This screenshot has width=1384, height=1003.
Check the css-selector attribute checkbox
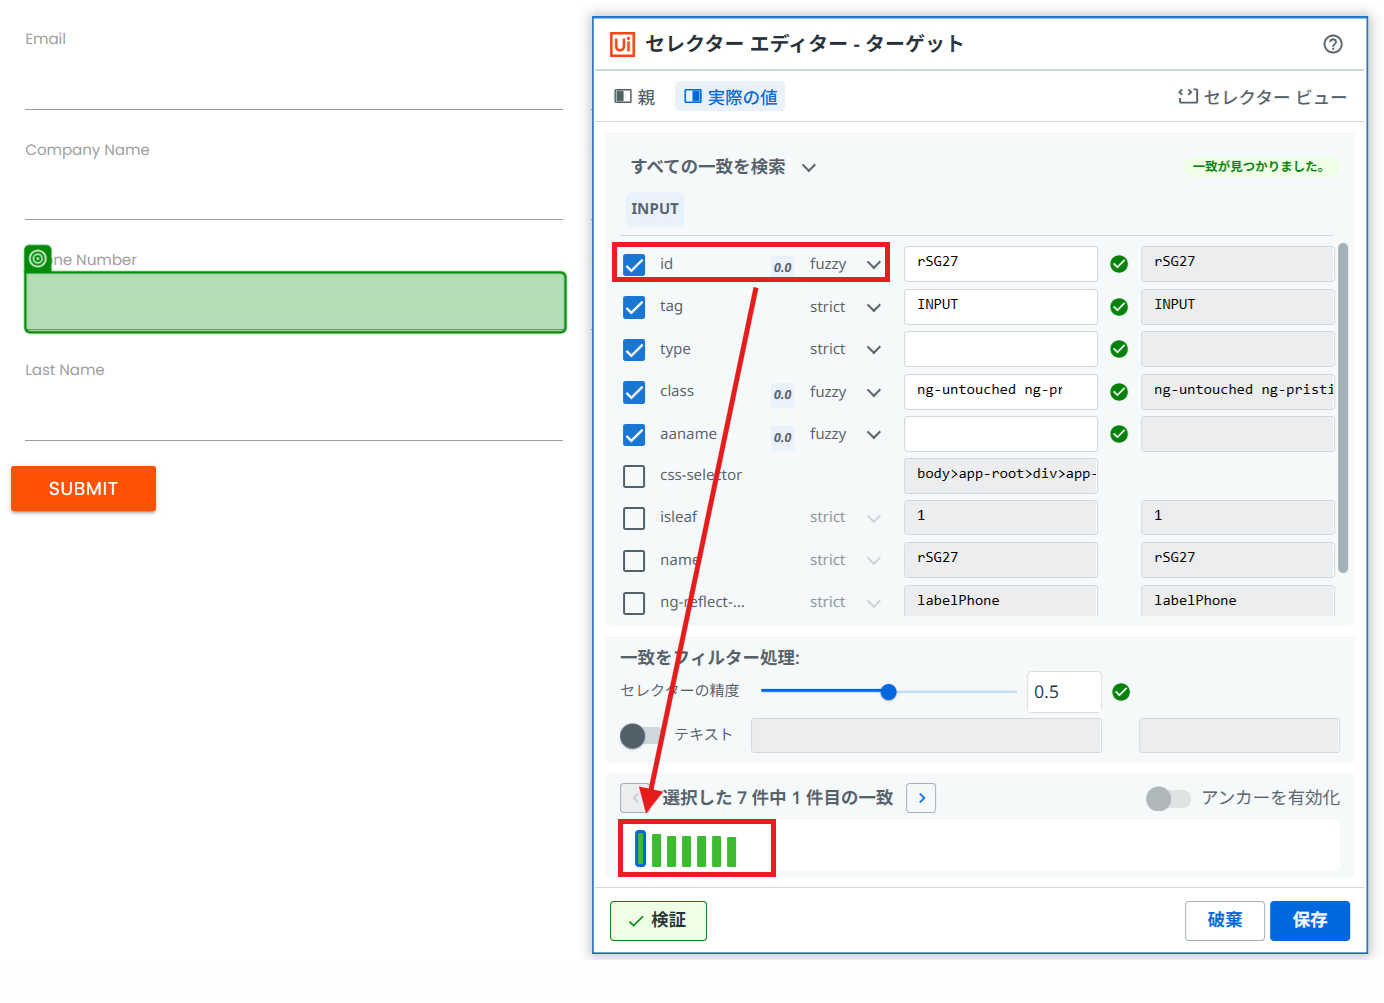point(634,476)
